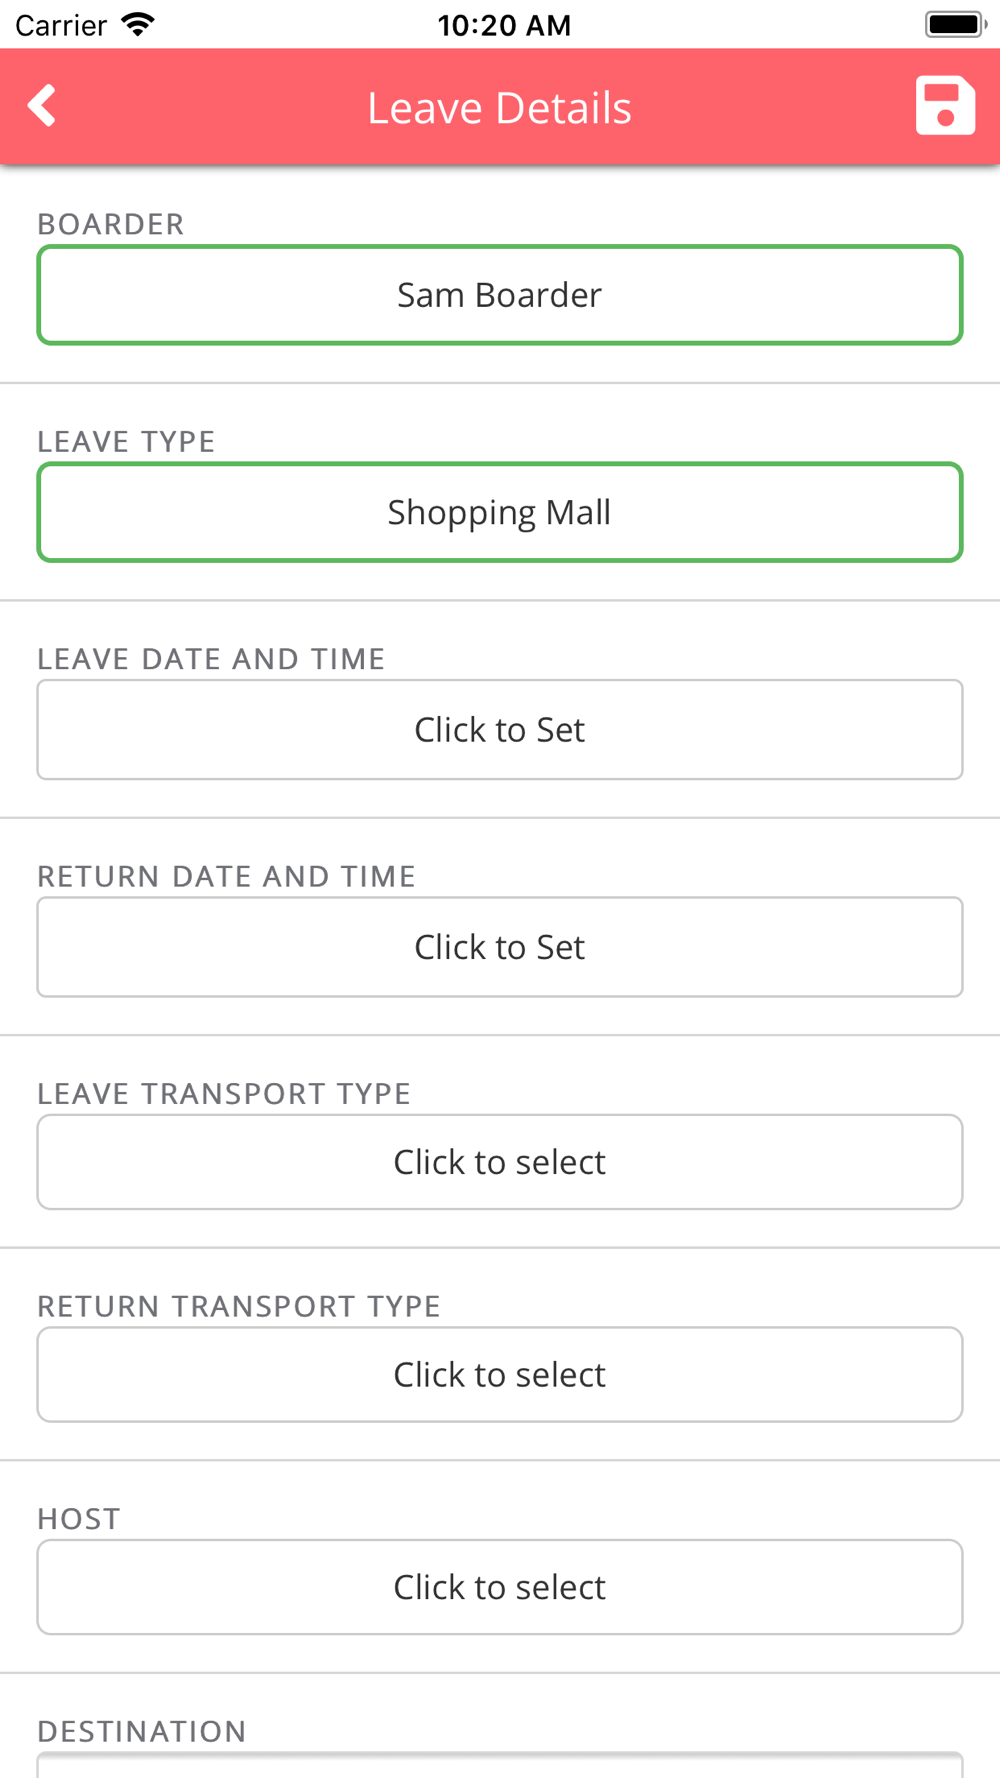Change Leave Type from Shopping Mall
Image resolution: width=1000 pixels, height=1778 pixels.
pos(500,512)
